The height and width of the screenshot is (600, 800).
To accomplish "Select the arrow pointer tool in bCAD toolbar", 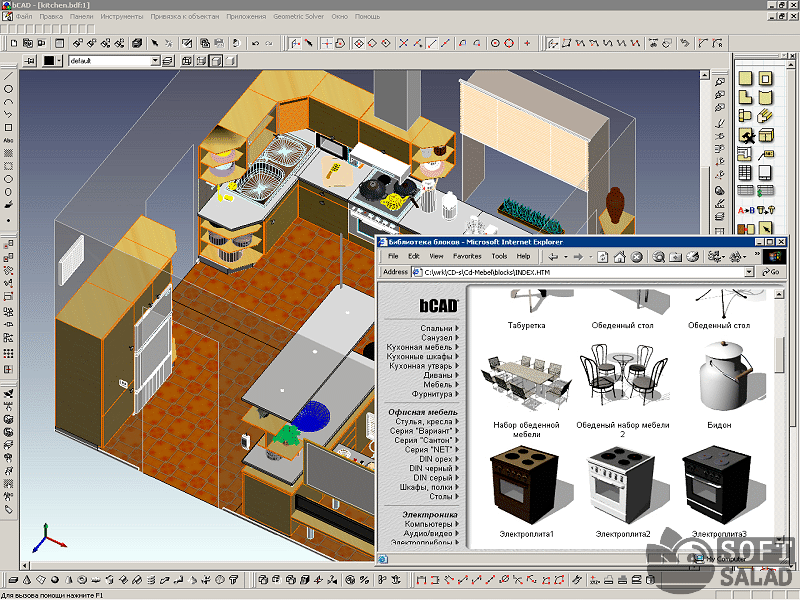I will [x=155, y=43].
